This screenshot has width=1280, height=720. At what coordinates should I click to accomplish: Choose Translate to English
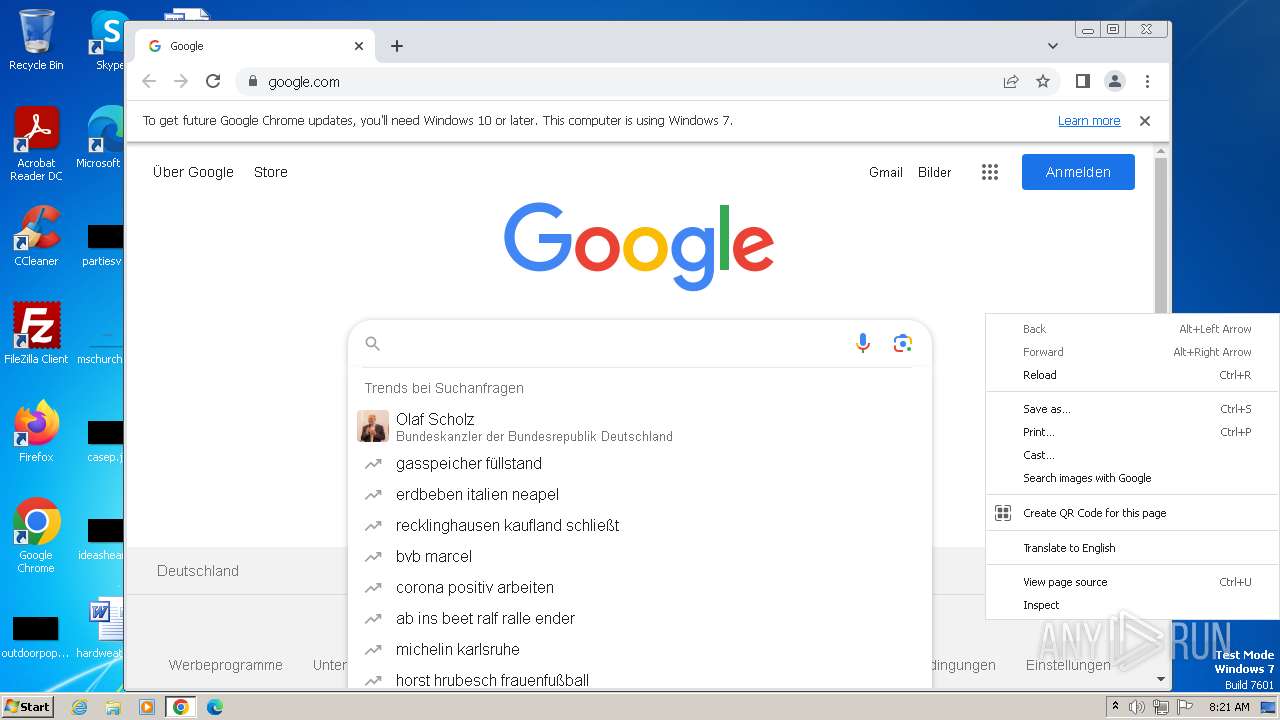1133,548
